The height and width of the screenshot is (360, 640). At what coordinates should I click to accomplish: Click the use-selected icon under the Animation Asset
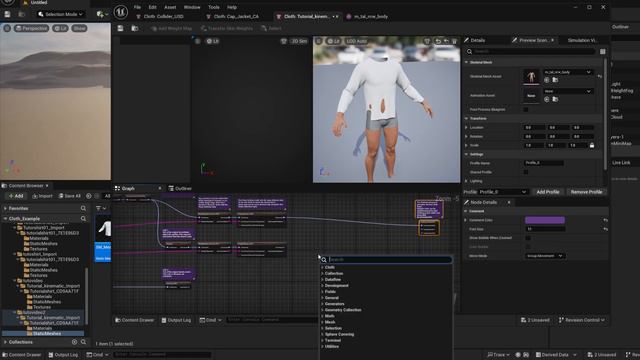pyautogui.click(x=547, y=99)
